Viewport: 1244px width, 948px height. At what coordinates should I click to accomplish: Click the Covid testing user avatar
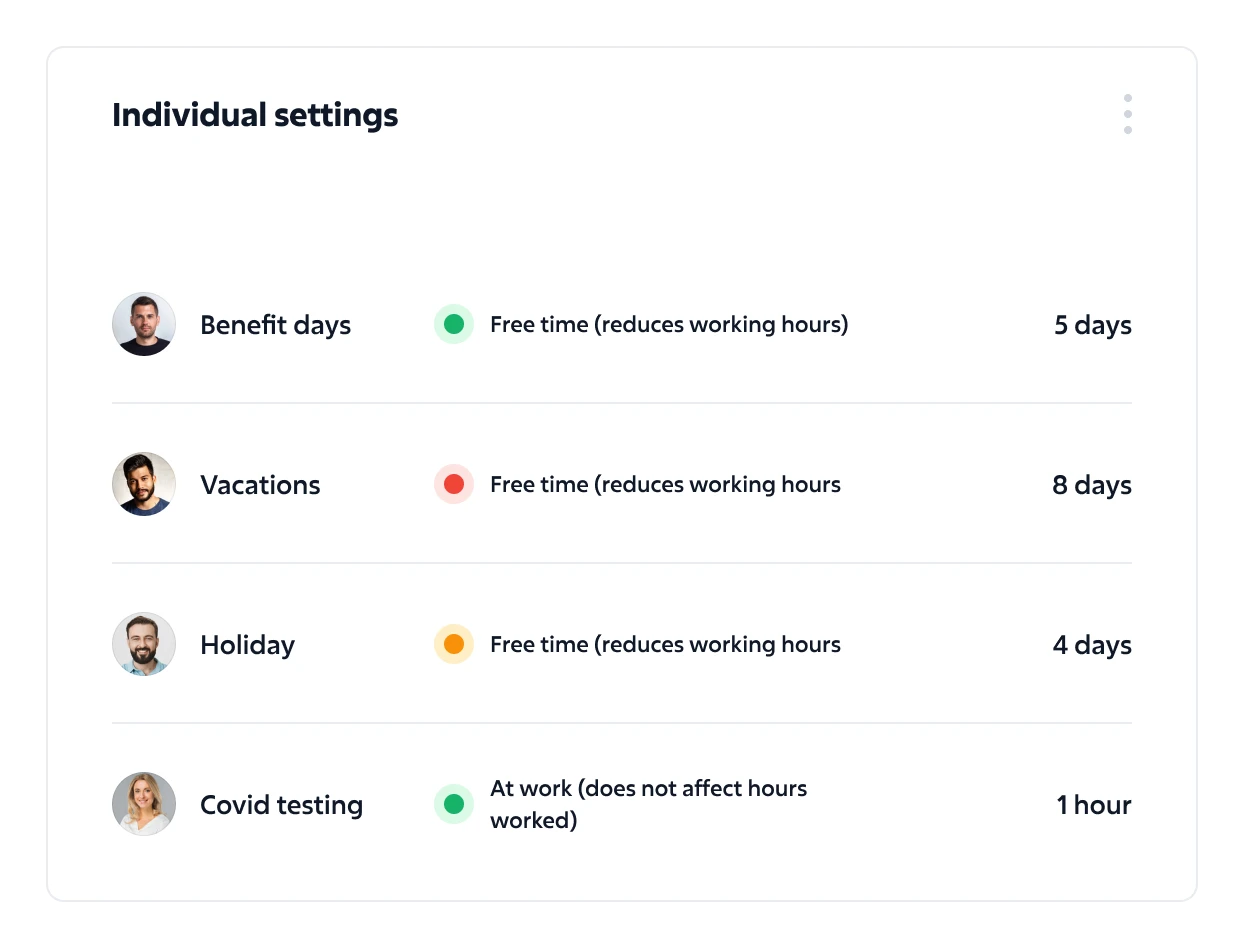click(144, 804)
